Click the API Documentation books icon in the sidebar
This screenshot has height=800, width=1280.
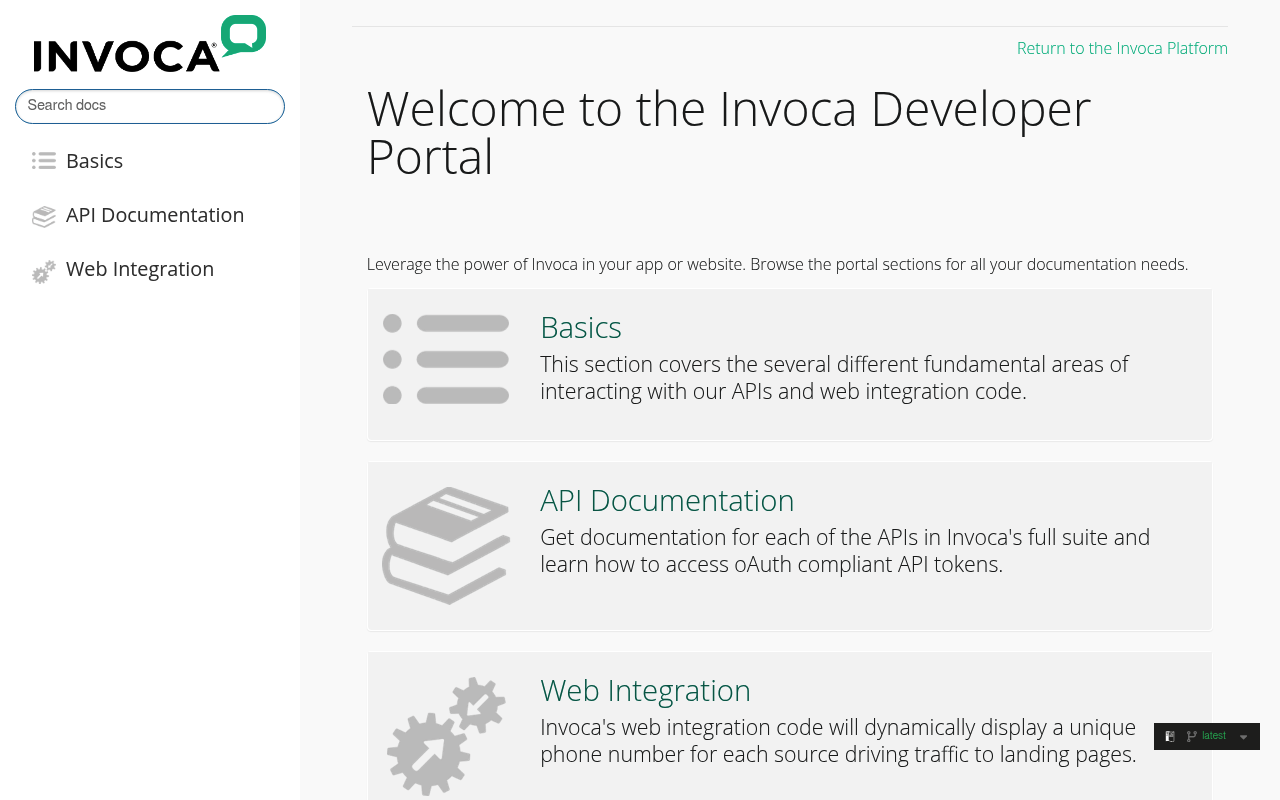44,216
